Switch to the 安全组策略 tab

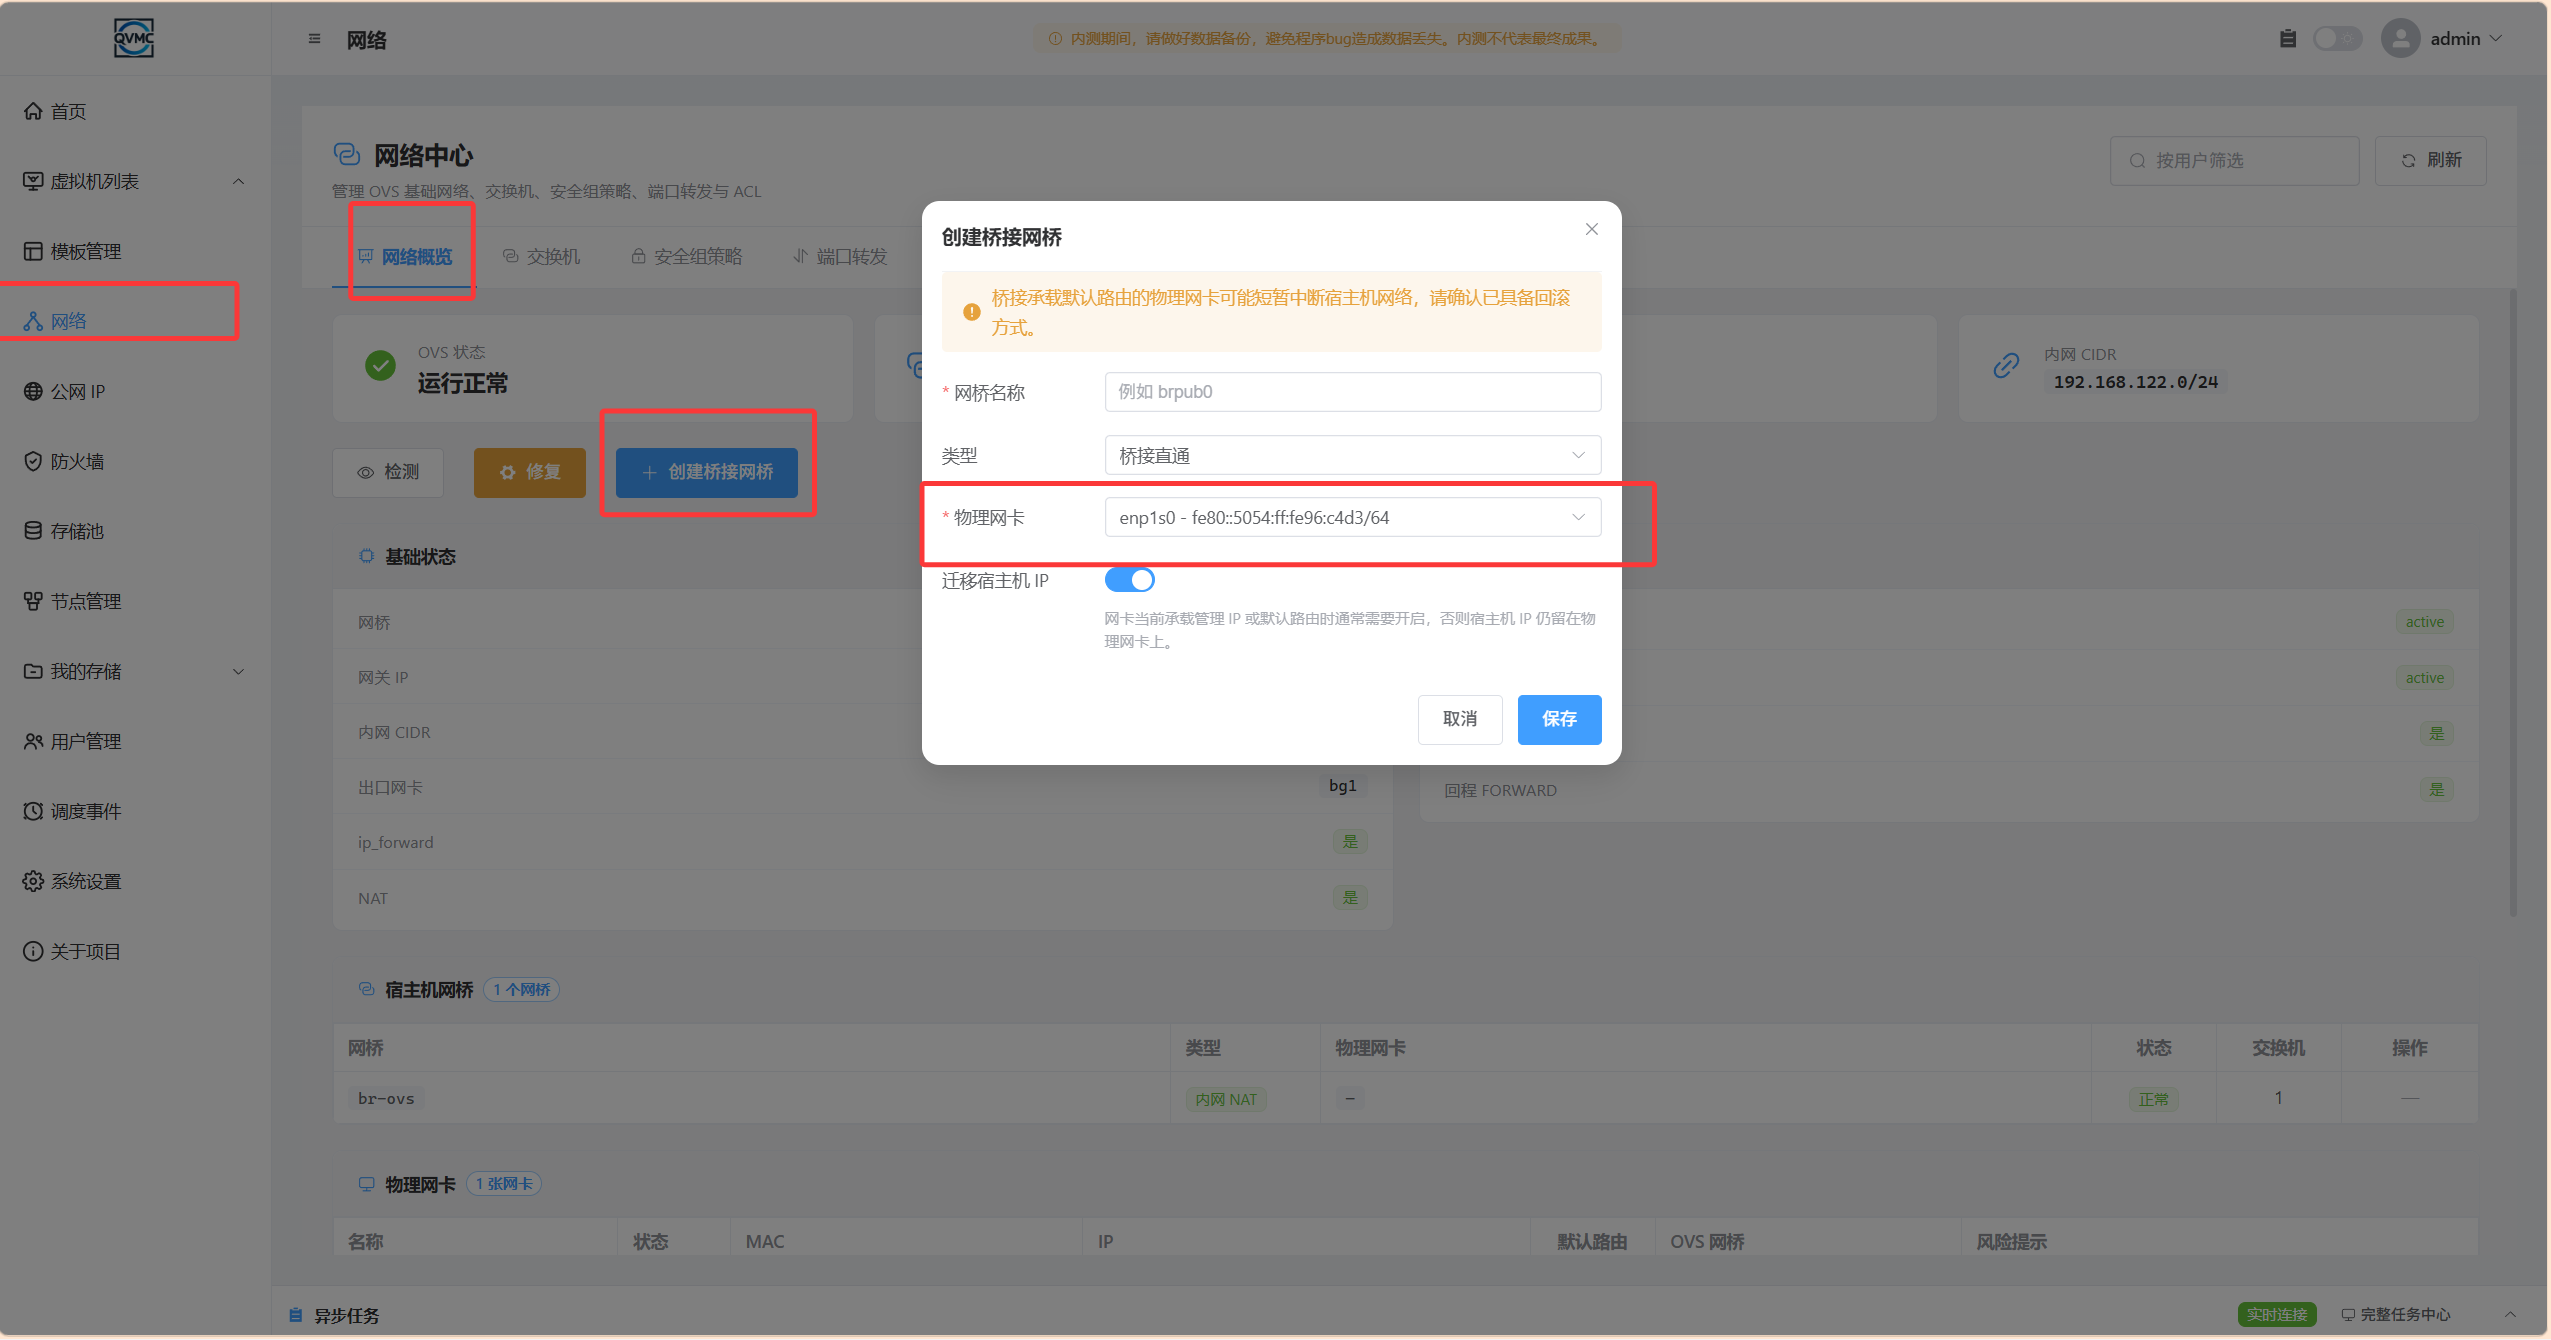point(686,257)
